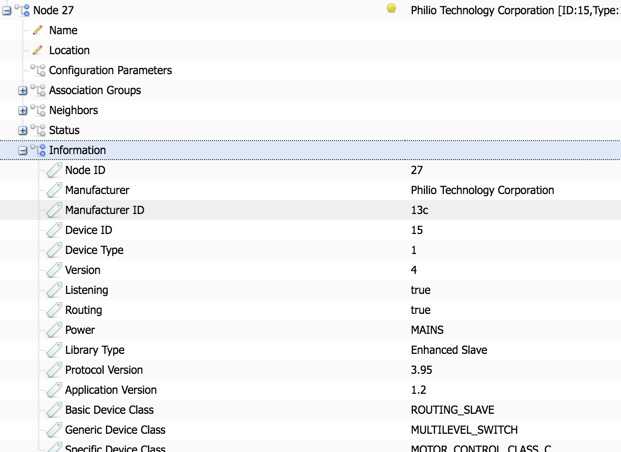The height and width of the screenshot is (452, 621).
Task: Collapse the Node 27 tree entry
Action: (x=7, y=11)
